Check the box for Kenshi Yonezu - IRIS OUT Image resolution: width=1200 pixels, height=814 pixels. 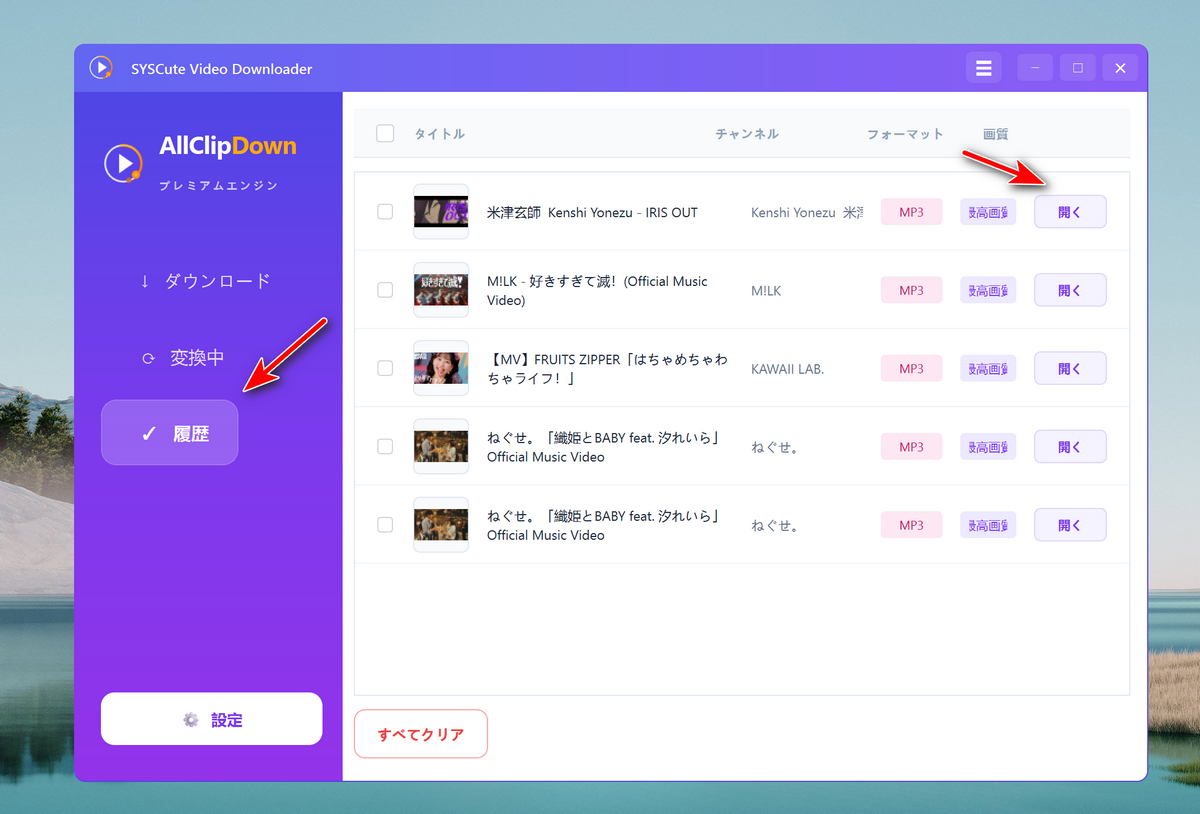tap(385, 211)
